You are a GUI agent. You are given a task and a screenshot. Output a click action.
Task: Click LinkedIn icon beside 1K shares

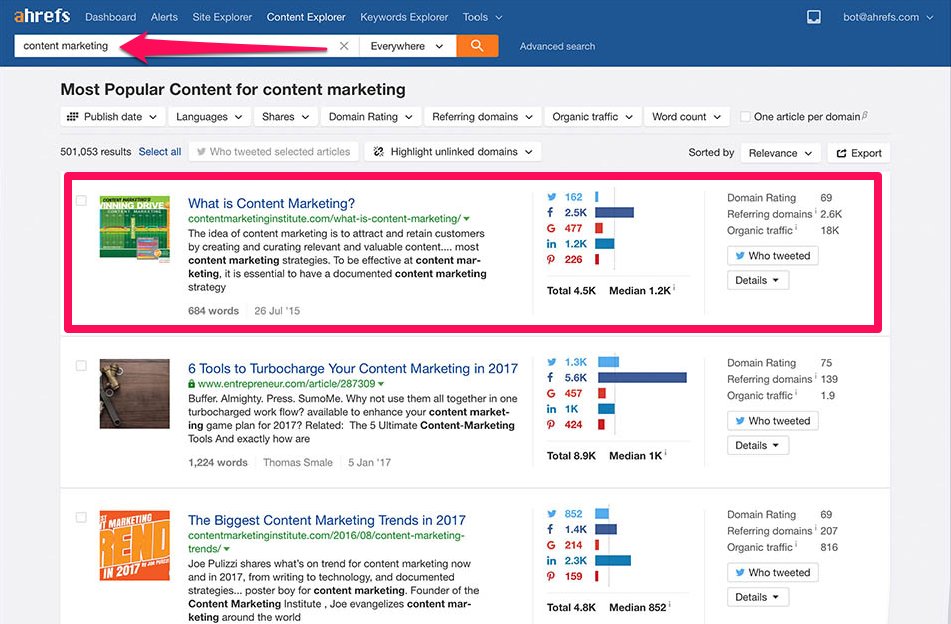pos(551,409)
